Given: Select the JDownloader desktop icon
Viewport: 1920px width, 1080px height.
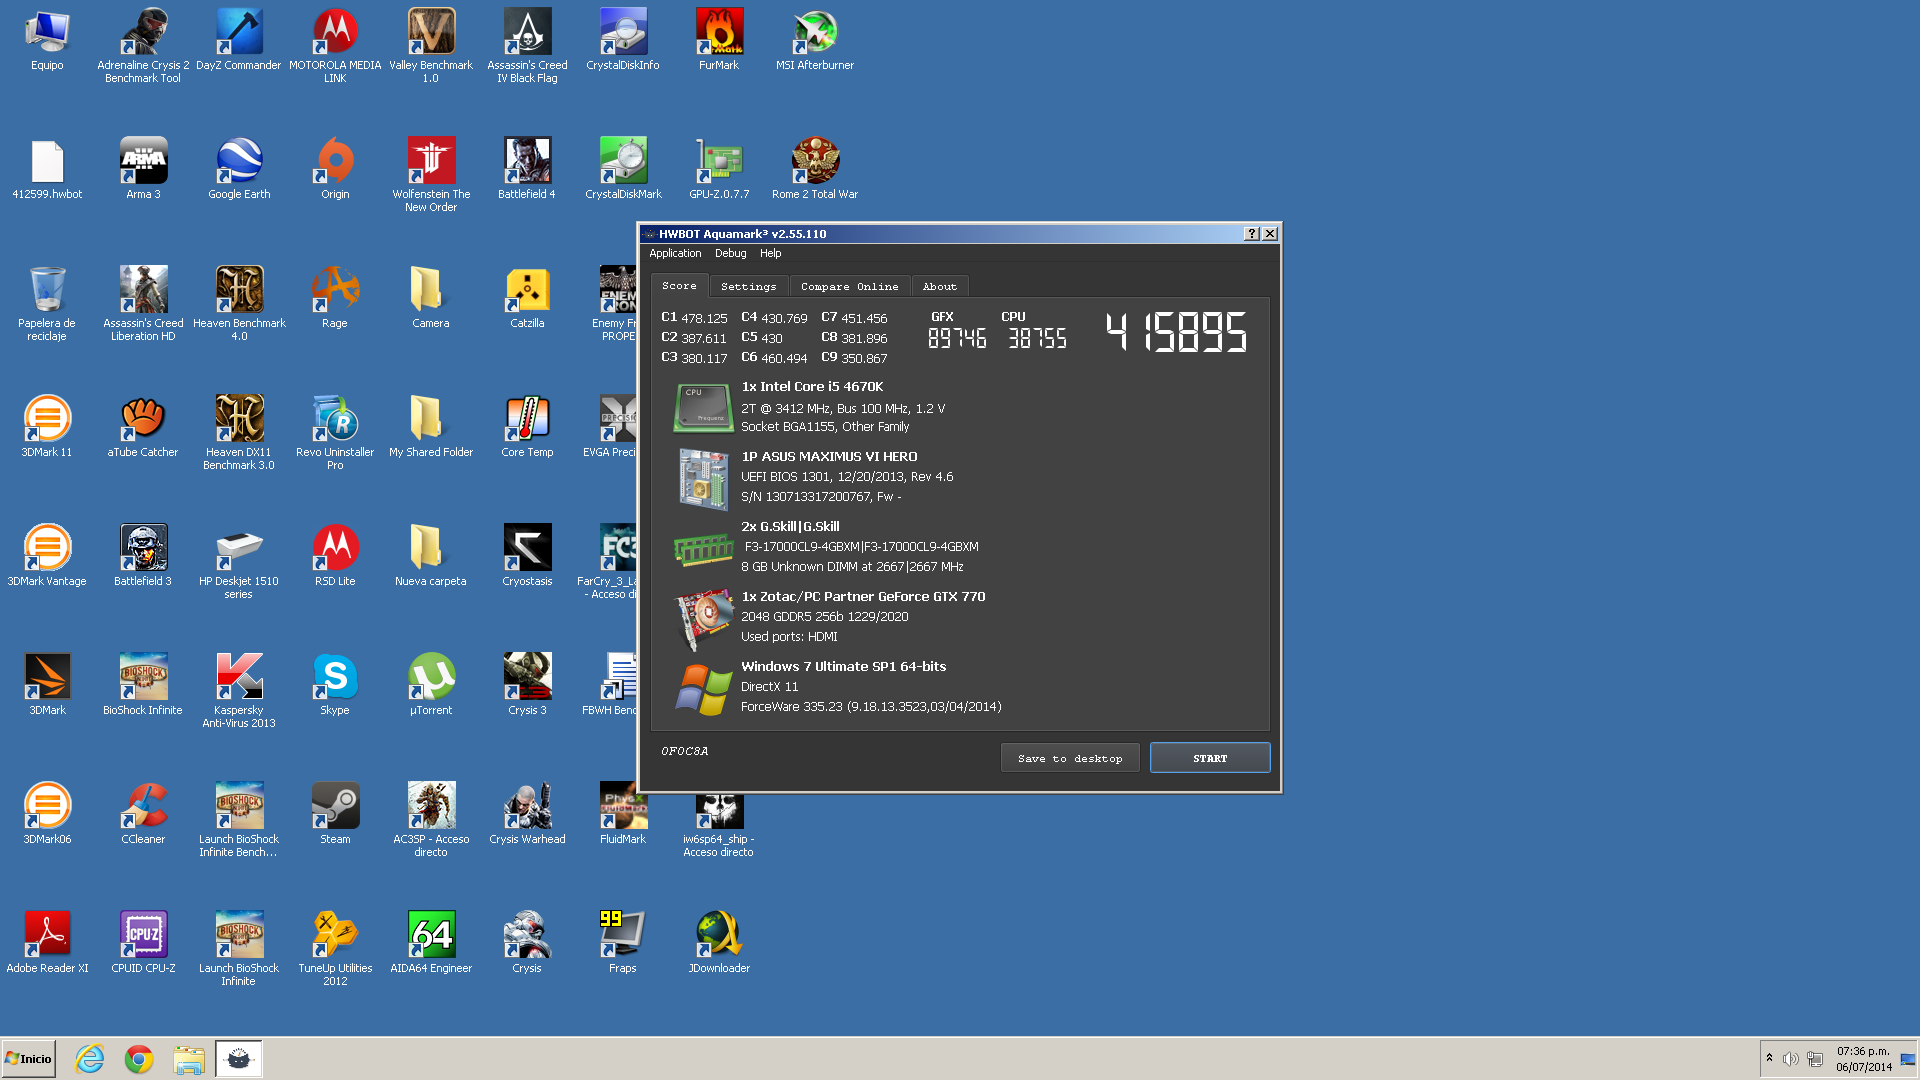Looking at the screenshot, I should pos(719,943).
